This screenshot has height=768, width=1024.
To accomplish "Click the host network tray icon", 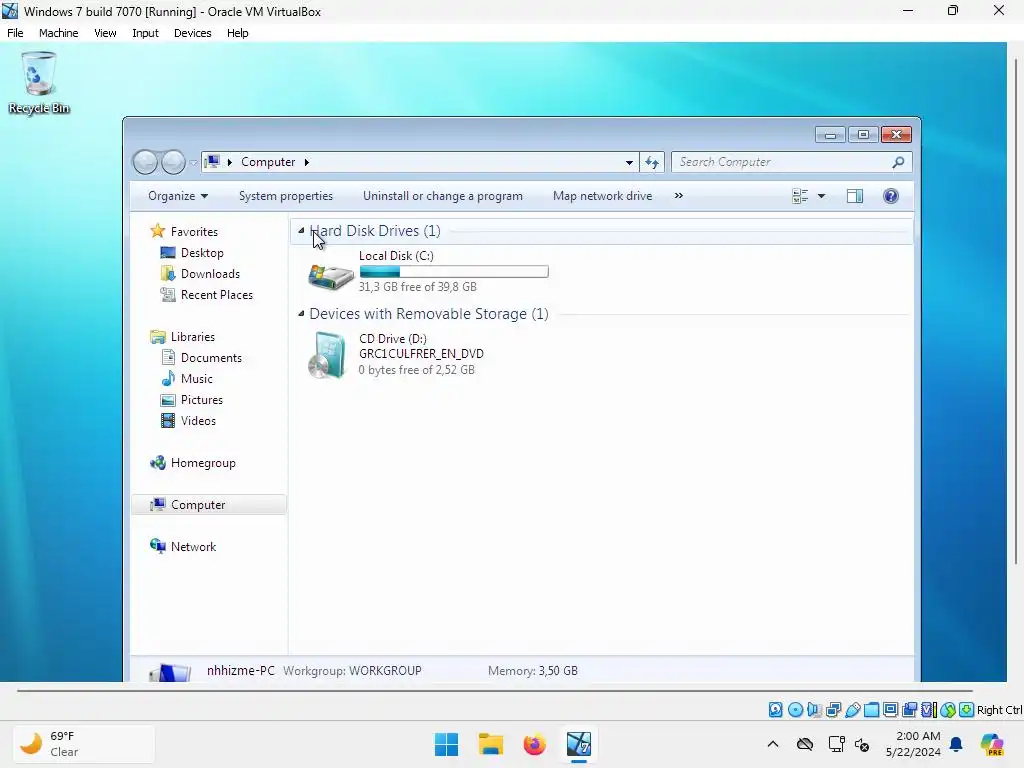I will 836,744.
